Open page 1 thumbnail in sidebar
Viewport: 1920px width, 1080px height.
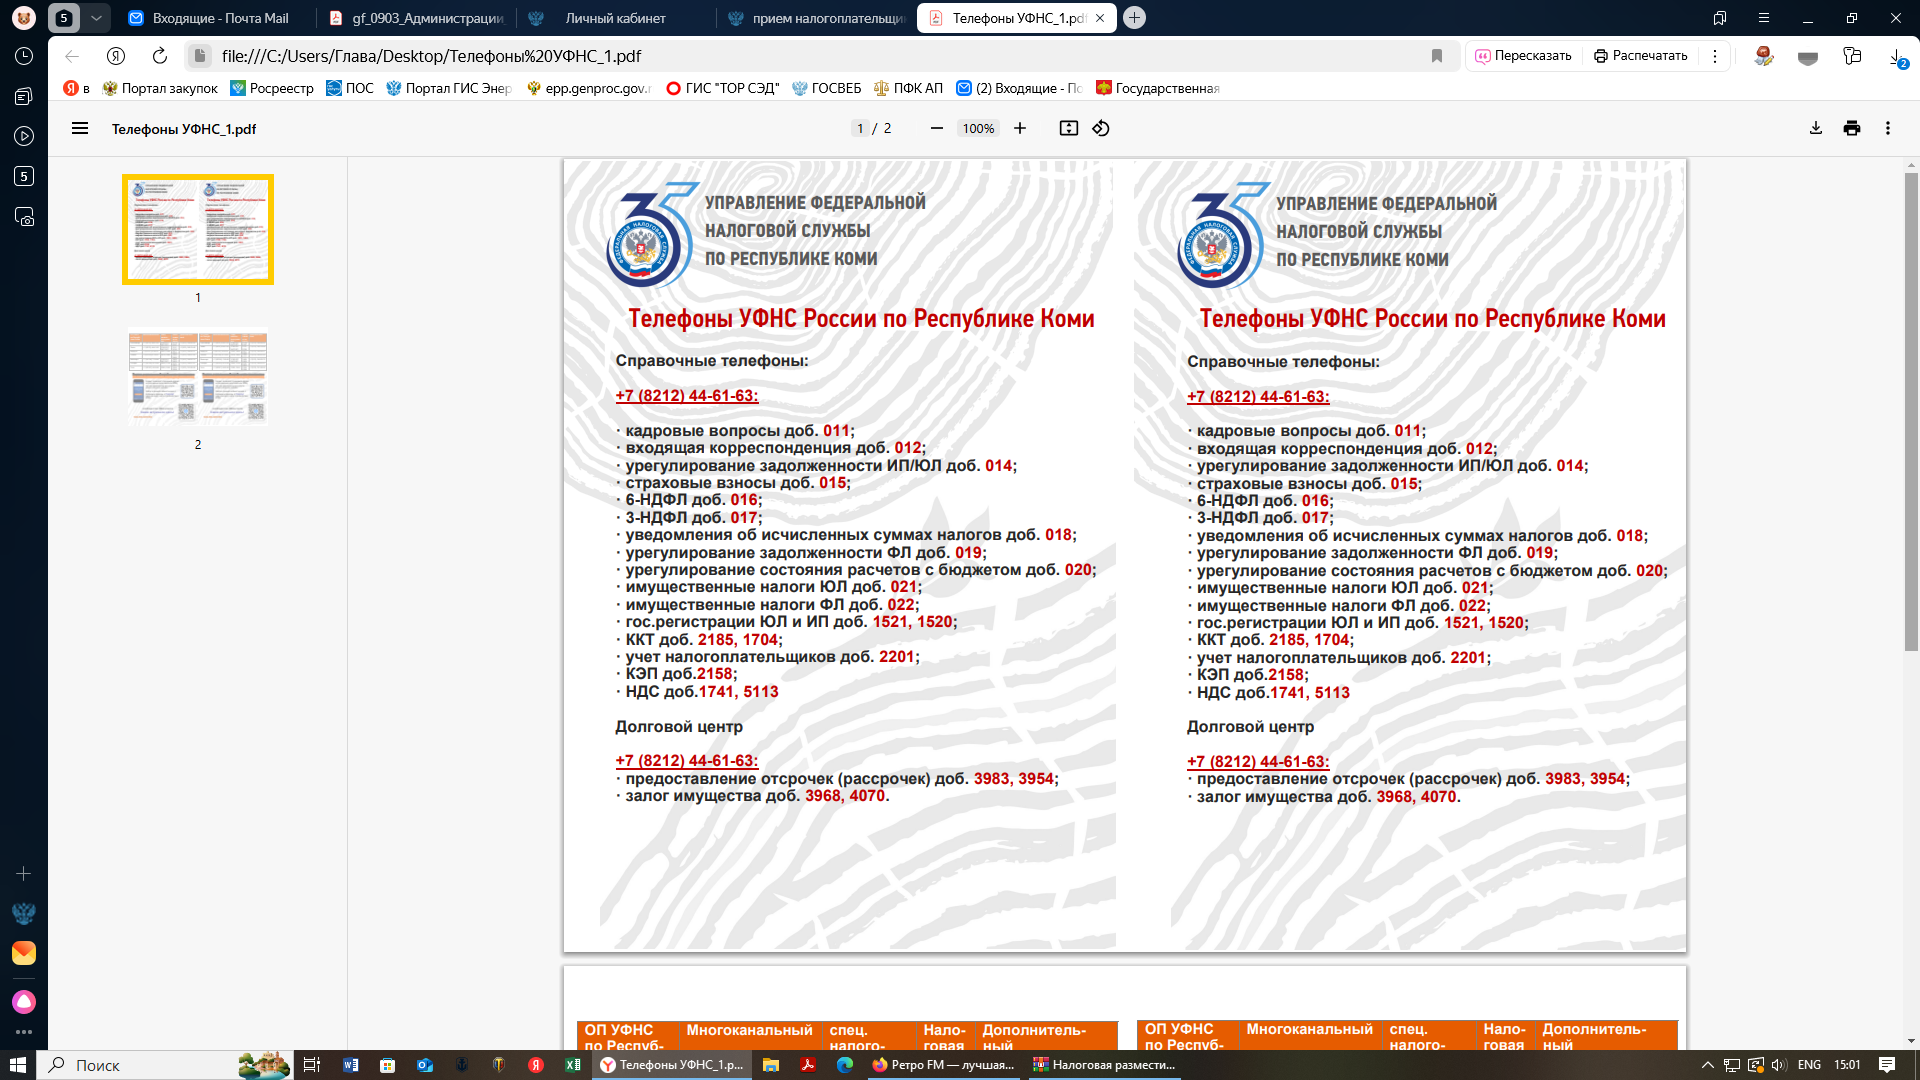tap(198, 230)
